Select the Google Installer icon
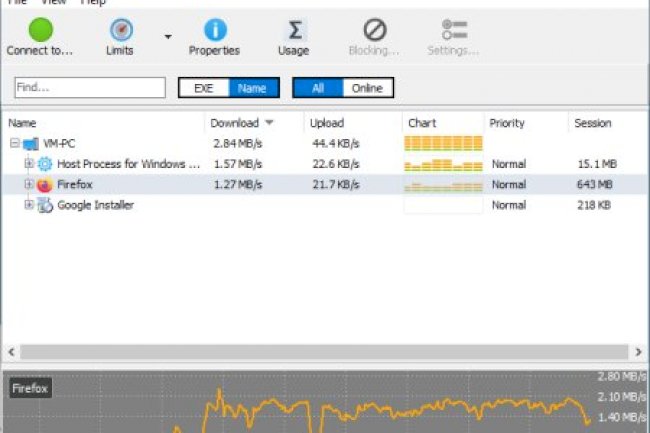 click(44, 205)
